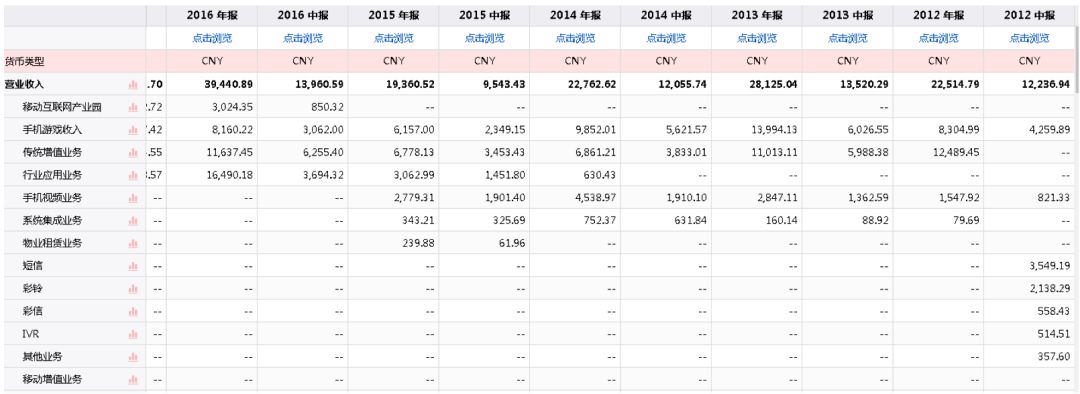1080x394 pixels.
Task: Select the 移动增值业务 row label
Action: [52, 380]
